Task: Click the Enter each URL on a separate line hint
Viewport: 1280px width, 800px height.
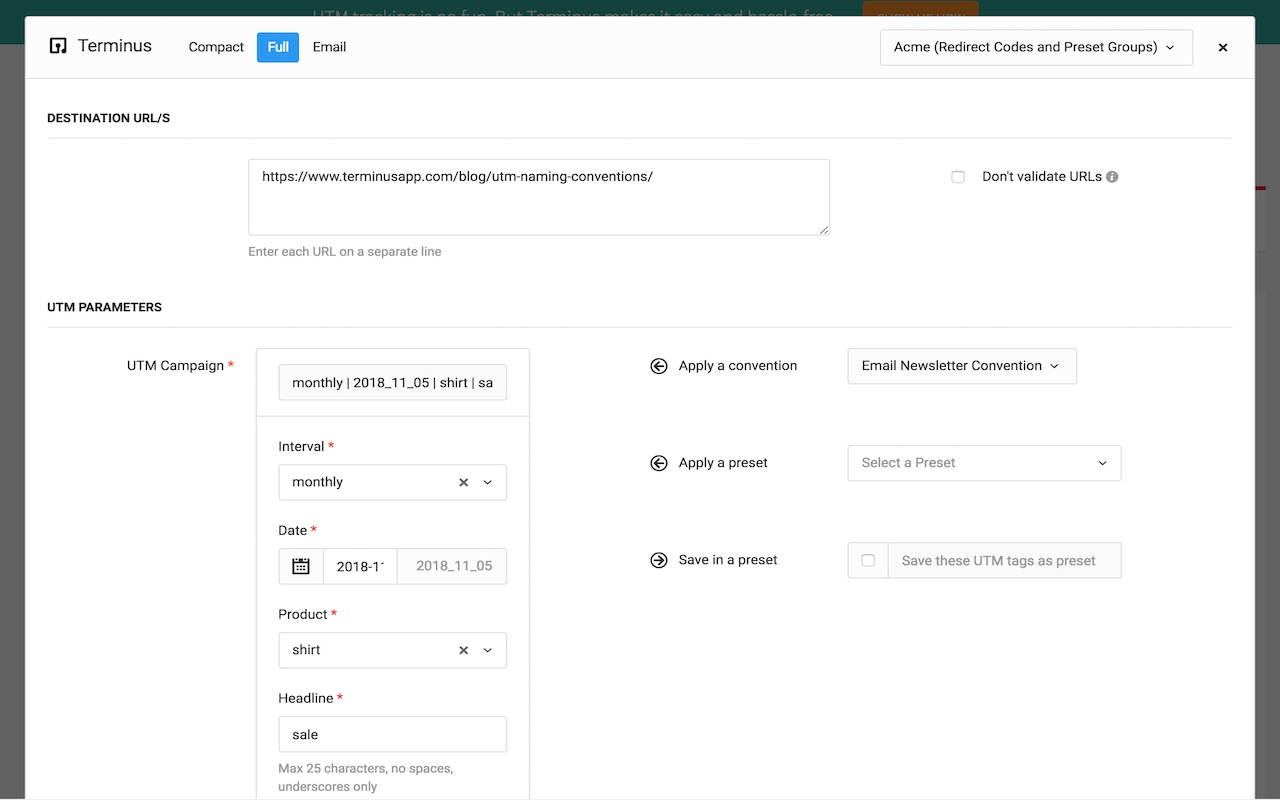Action: (344, 252)
